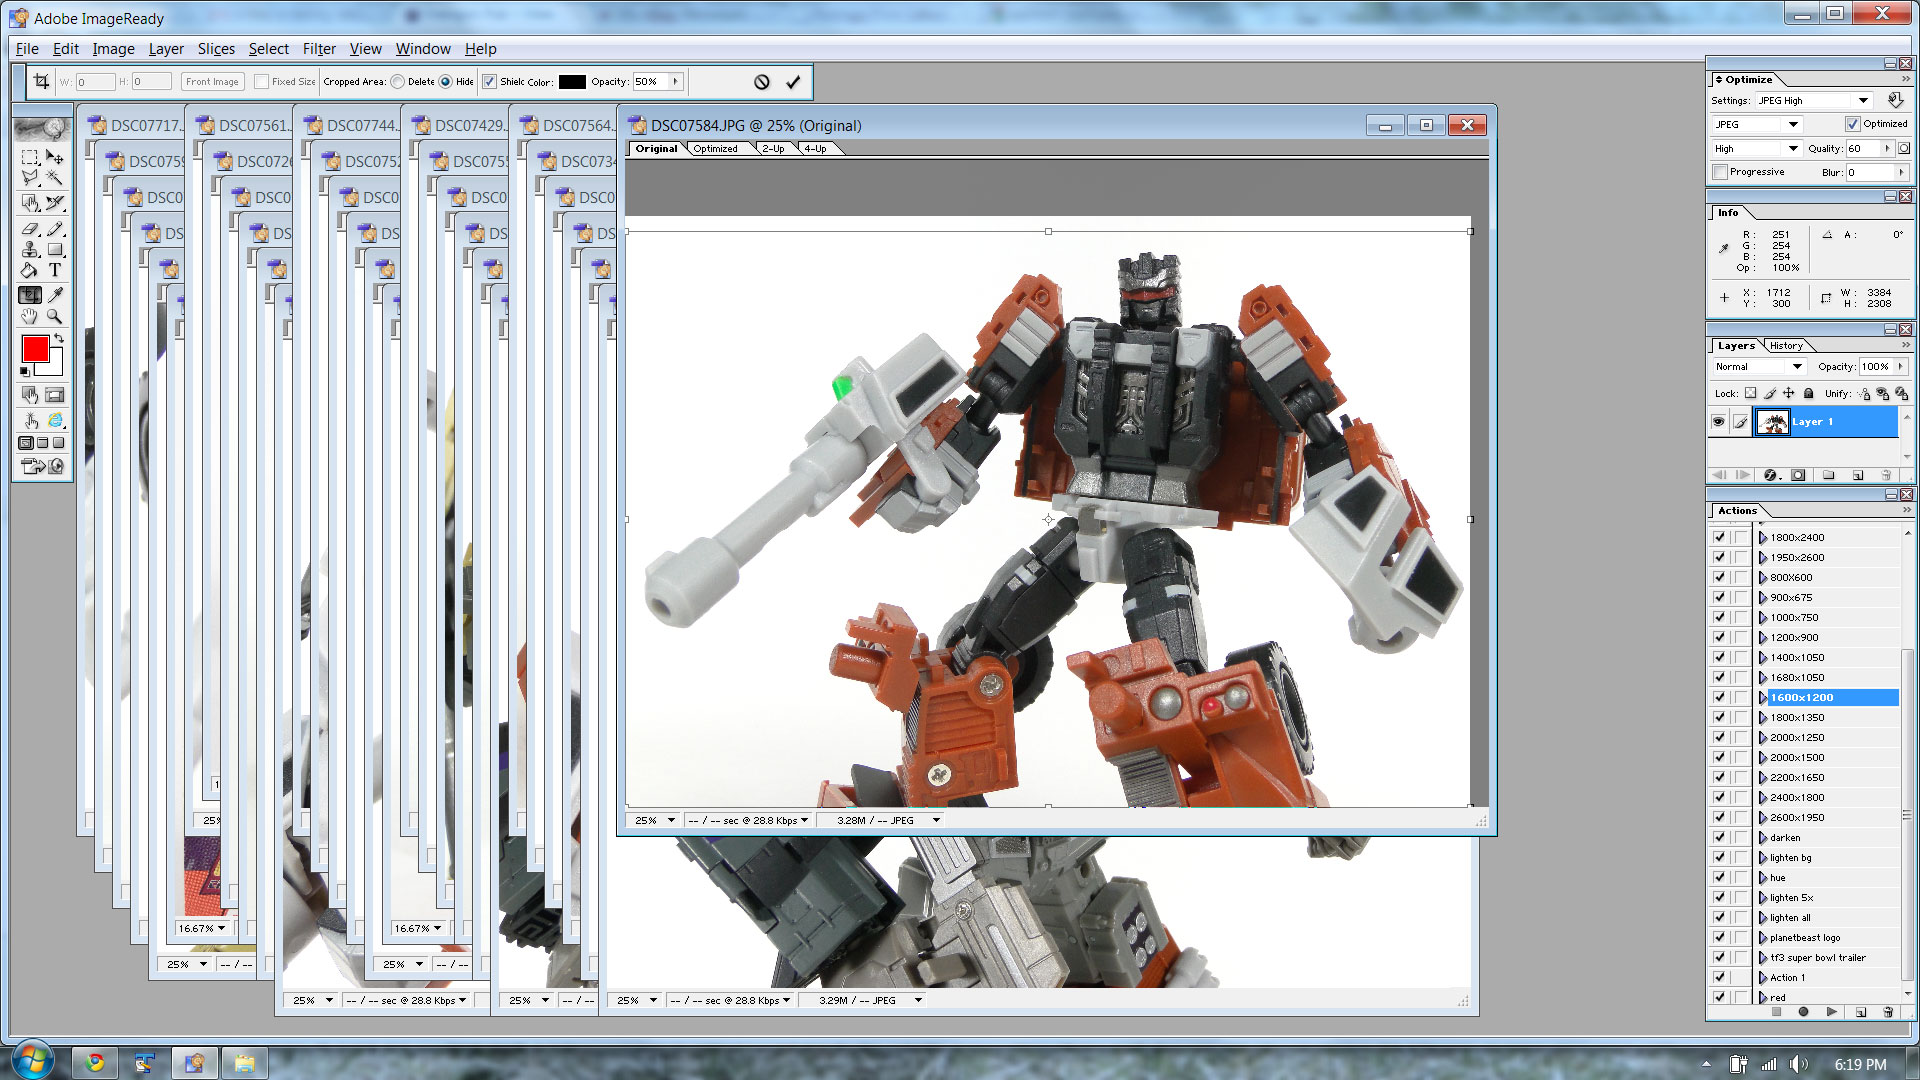Select the Rectangular Marquee tool
This screenshot has height=1080, width=1920.
coord(30,157)
